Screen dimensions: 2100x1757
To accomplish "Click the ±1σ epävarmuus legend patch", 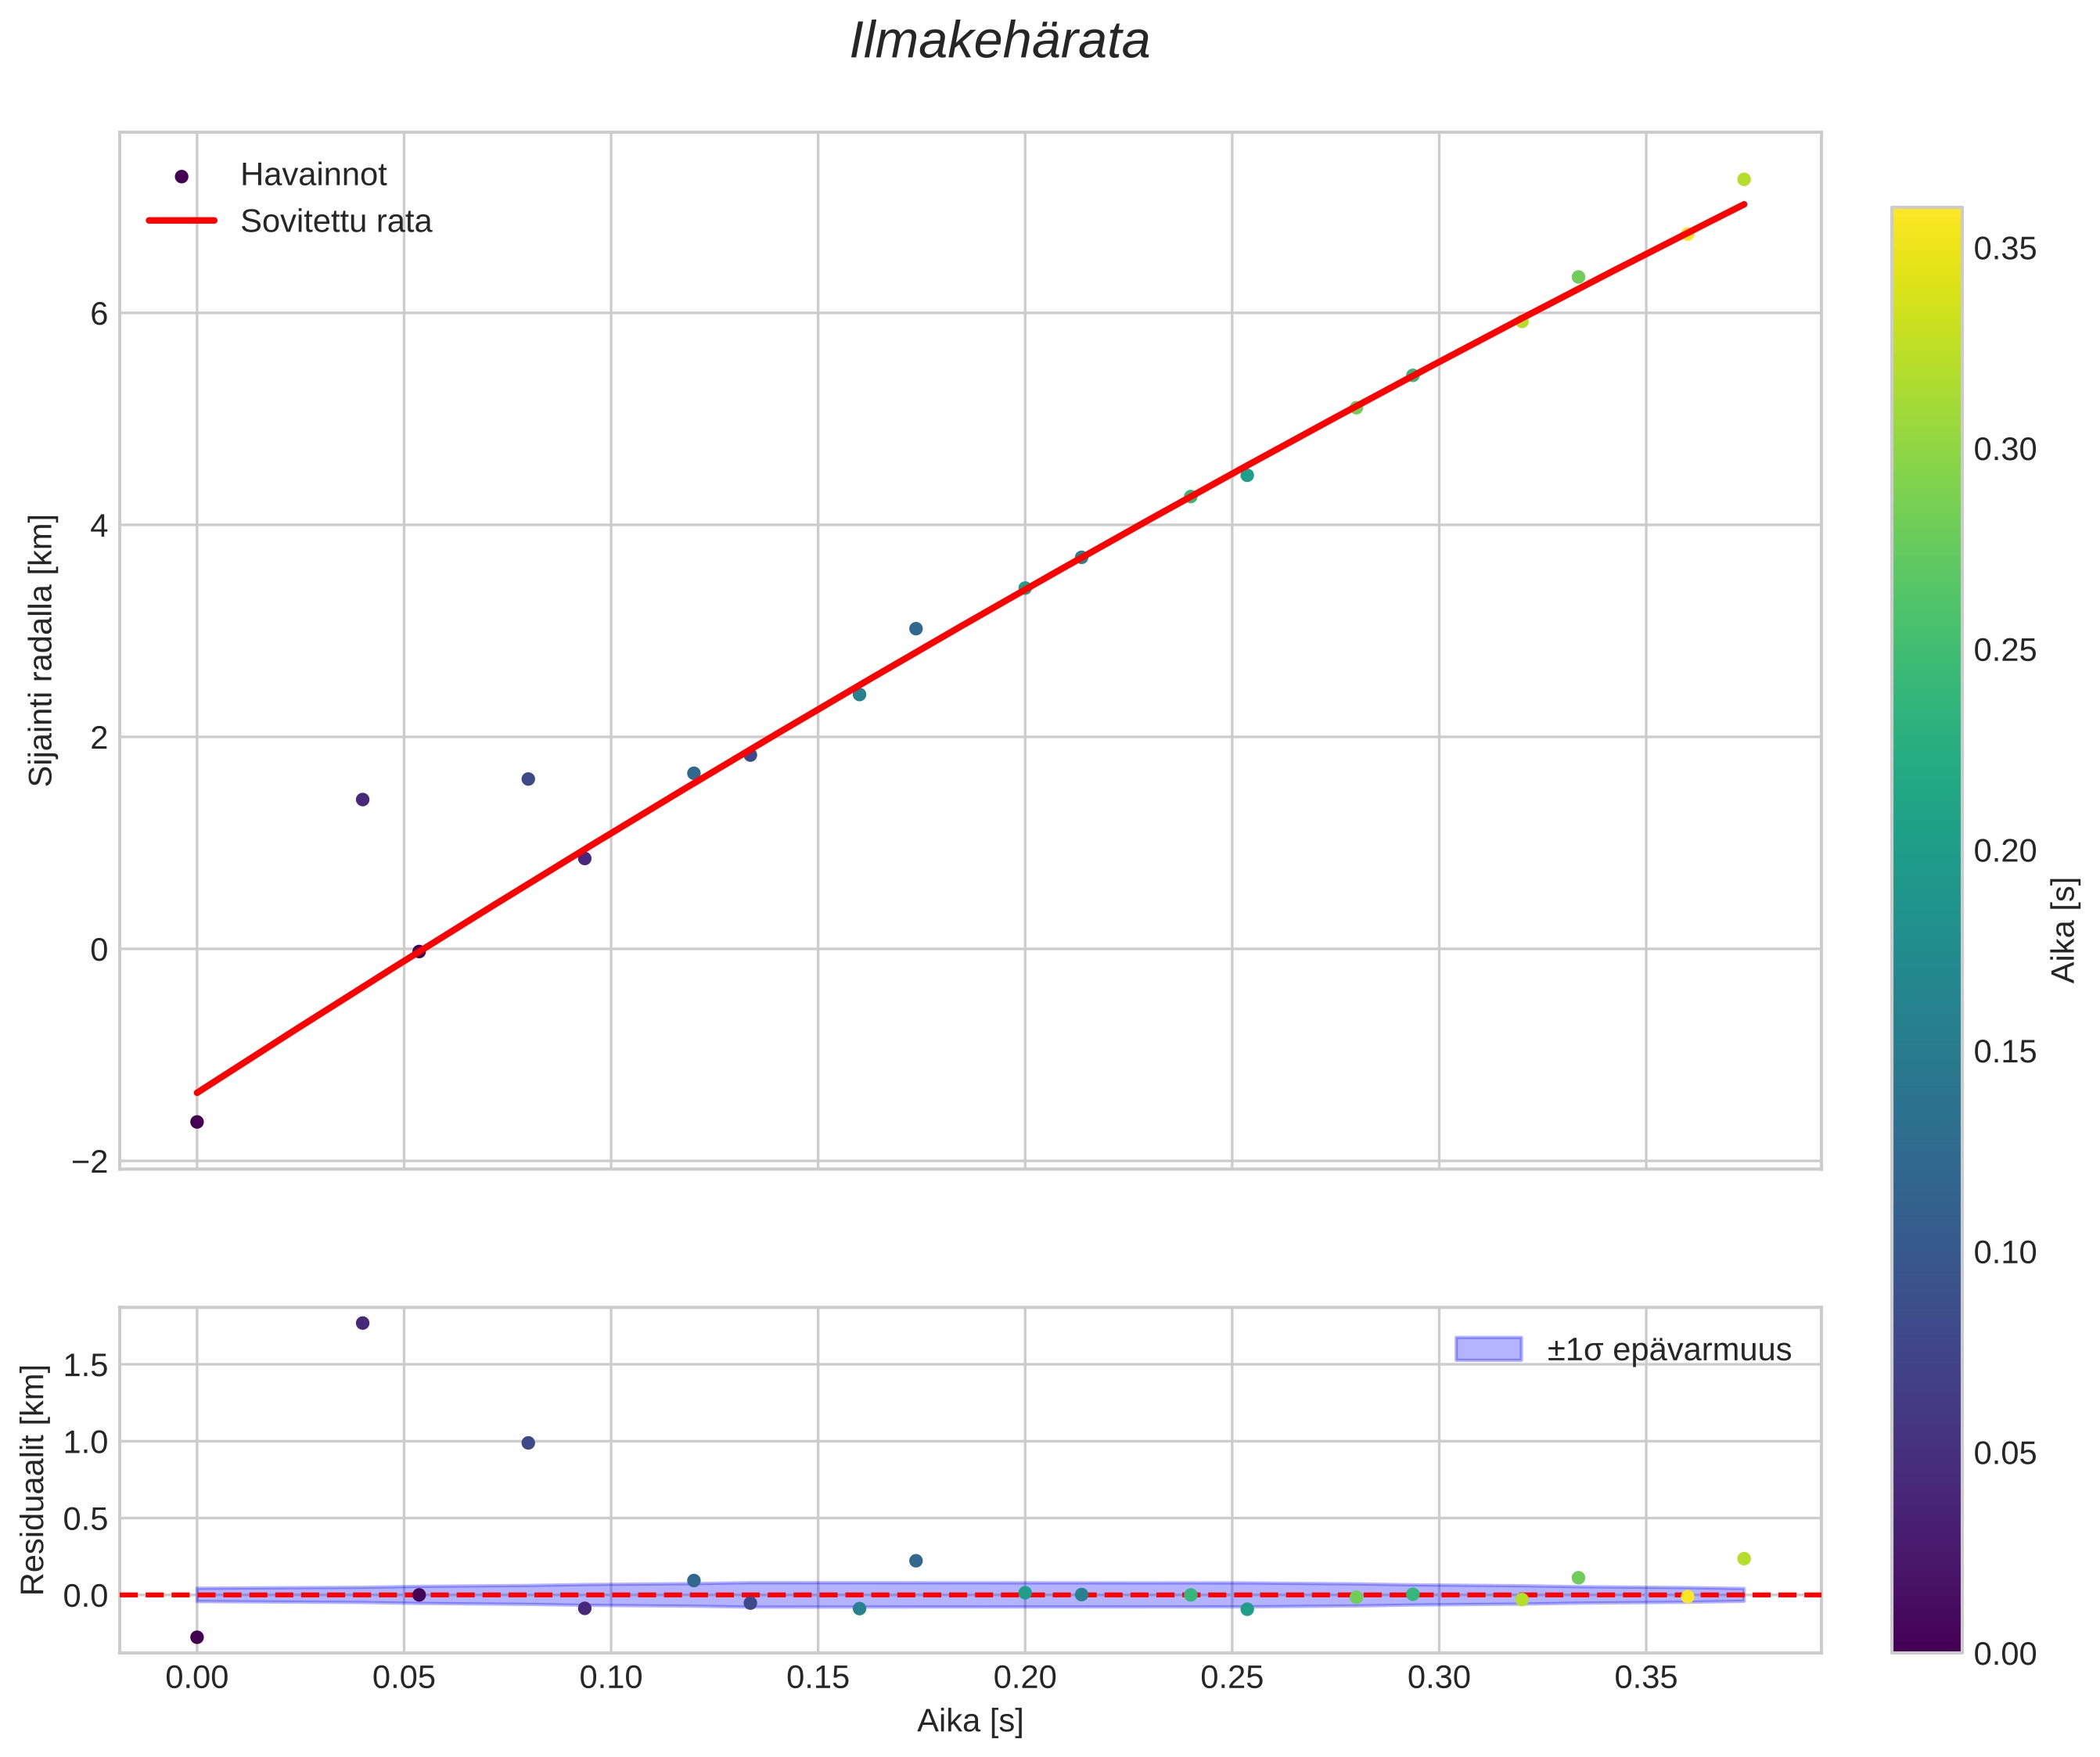I will (x=1488, y=1349).
